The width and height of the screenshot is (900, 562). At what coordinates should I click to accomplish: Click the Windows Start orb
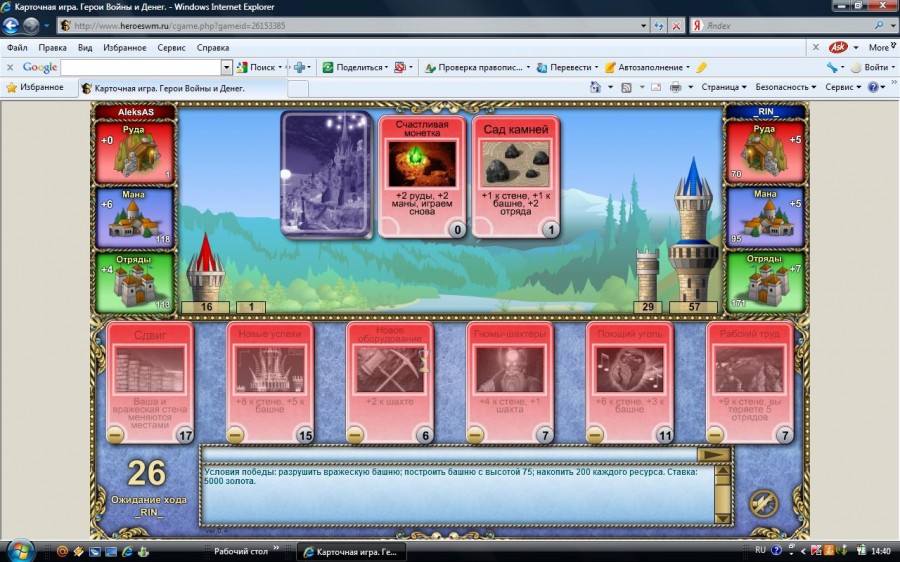point(19,550)
